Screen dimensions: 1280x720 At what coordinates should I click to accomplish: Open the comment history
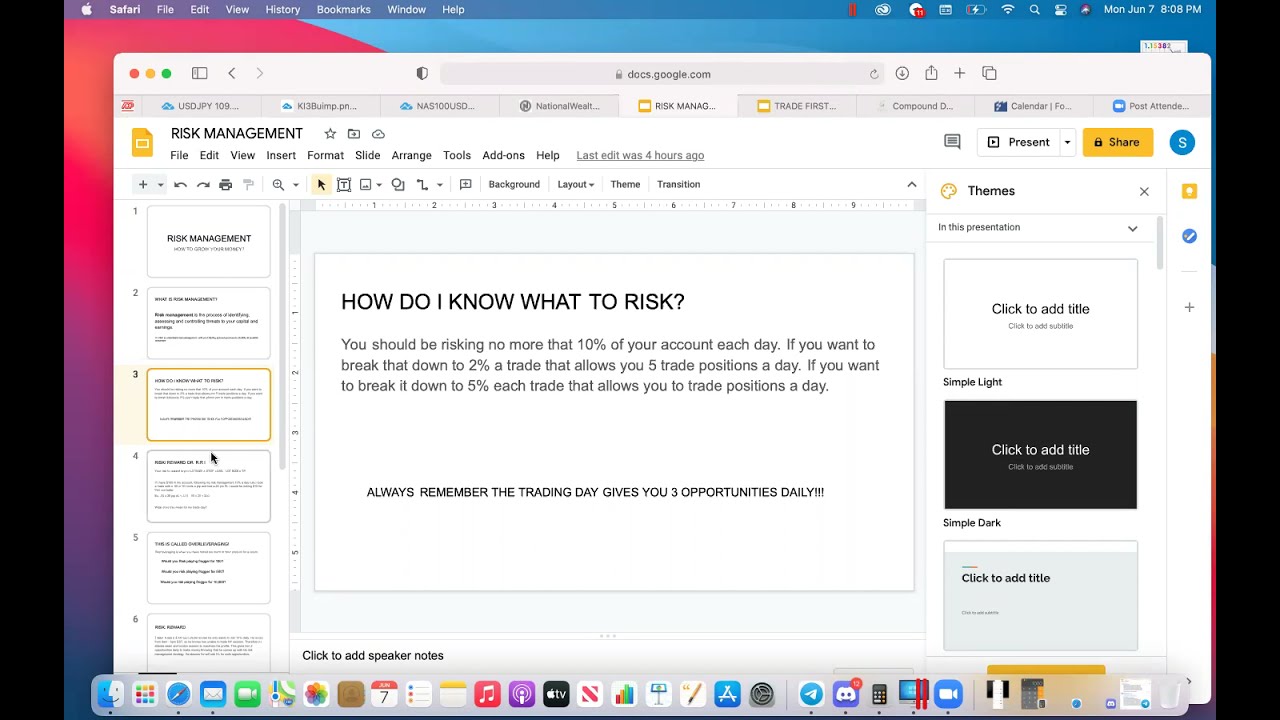[x=952, y=142]
